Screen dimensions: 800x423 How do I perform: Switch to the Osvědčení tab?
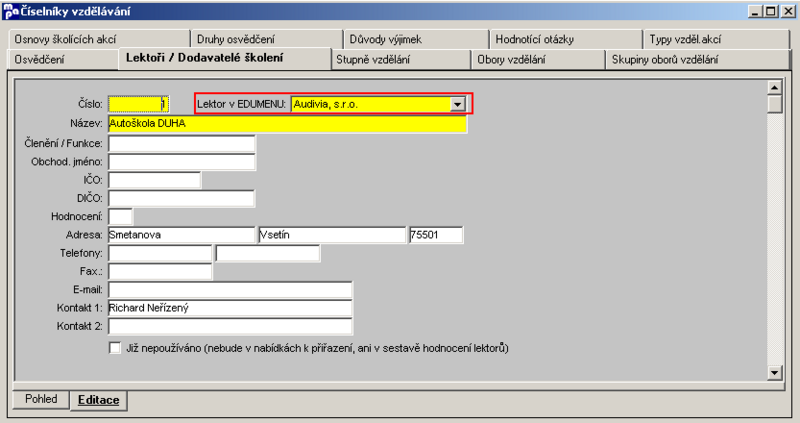click(63, 60)
